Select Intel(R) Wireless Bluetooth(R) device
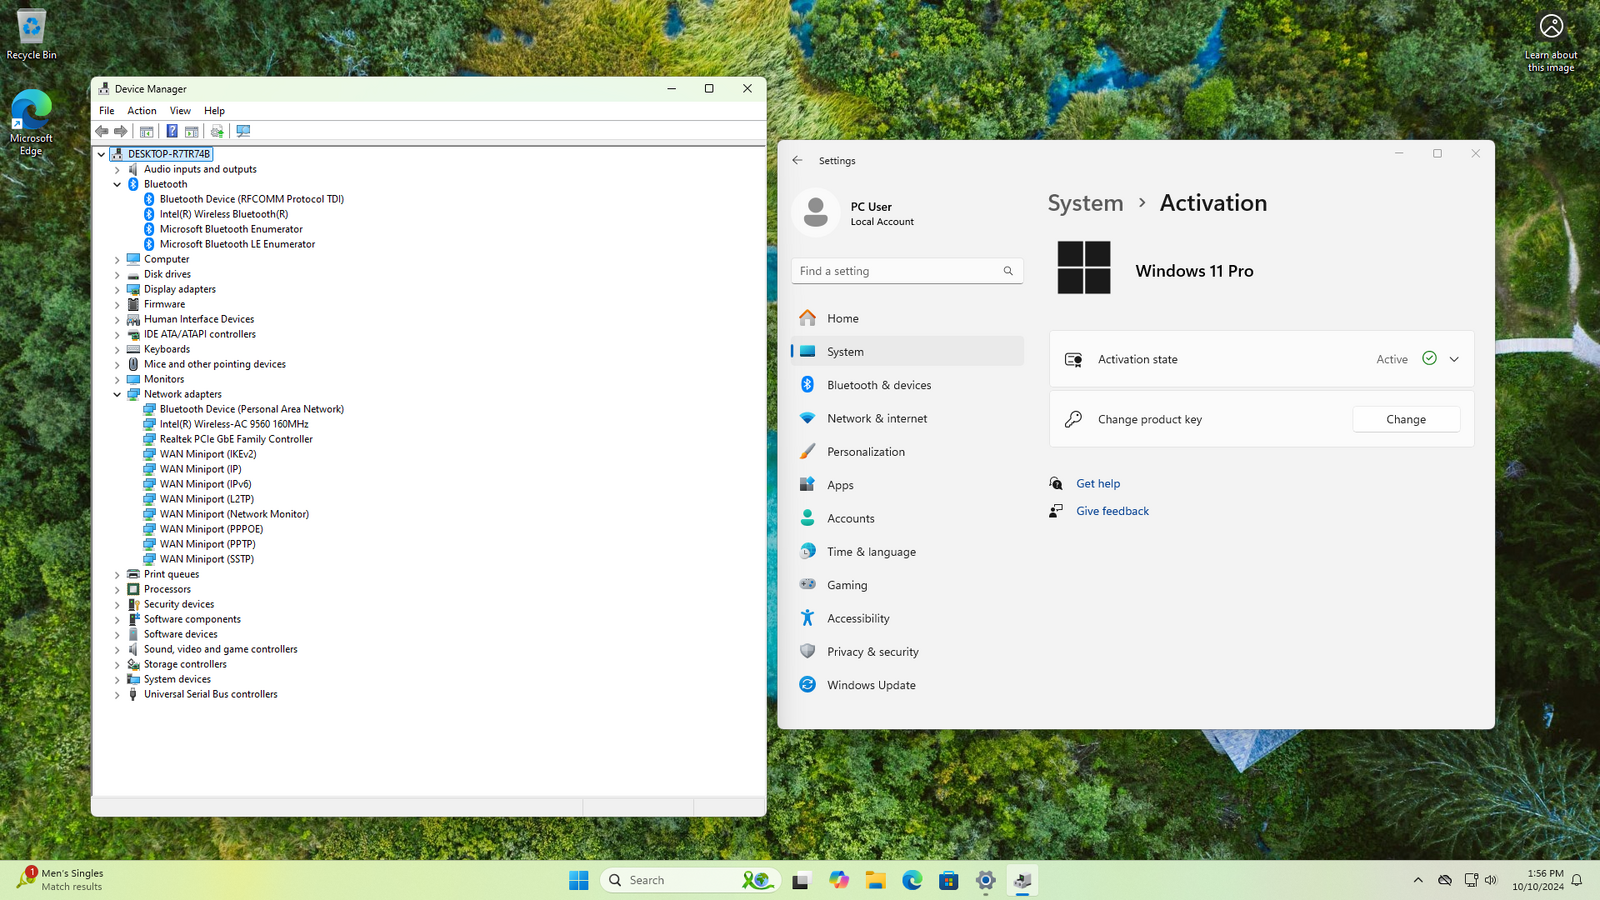 pyautogui.click(x=224, y=214)
